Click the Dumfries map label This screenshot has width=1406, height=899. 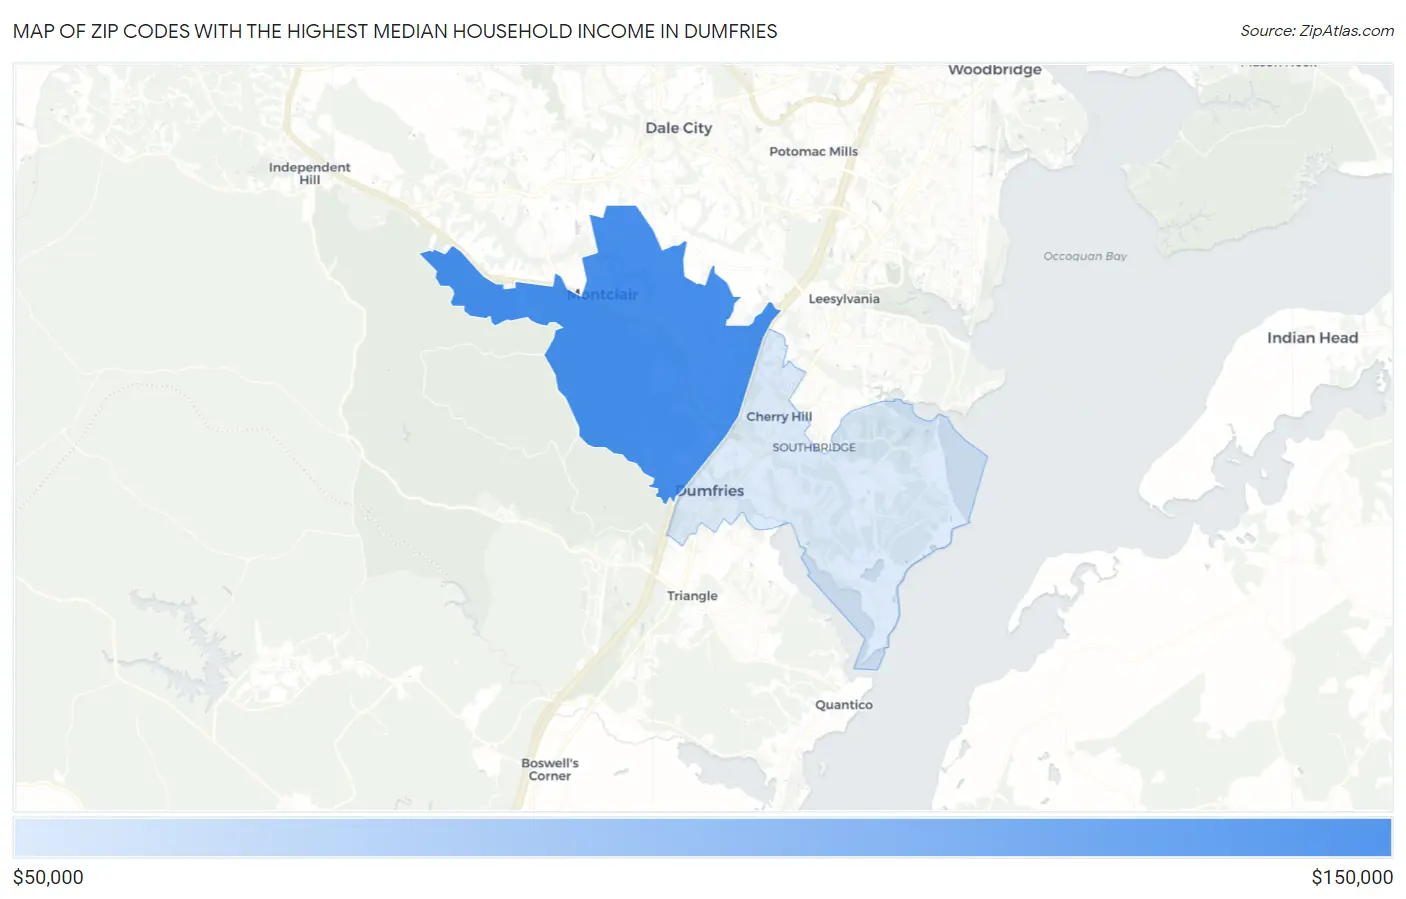pyautogui.click(x=709, y=491)
